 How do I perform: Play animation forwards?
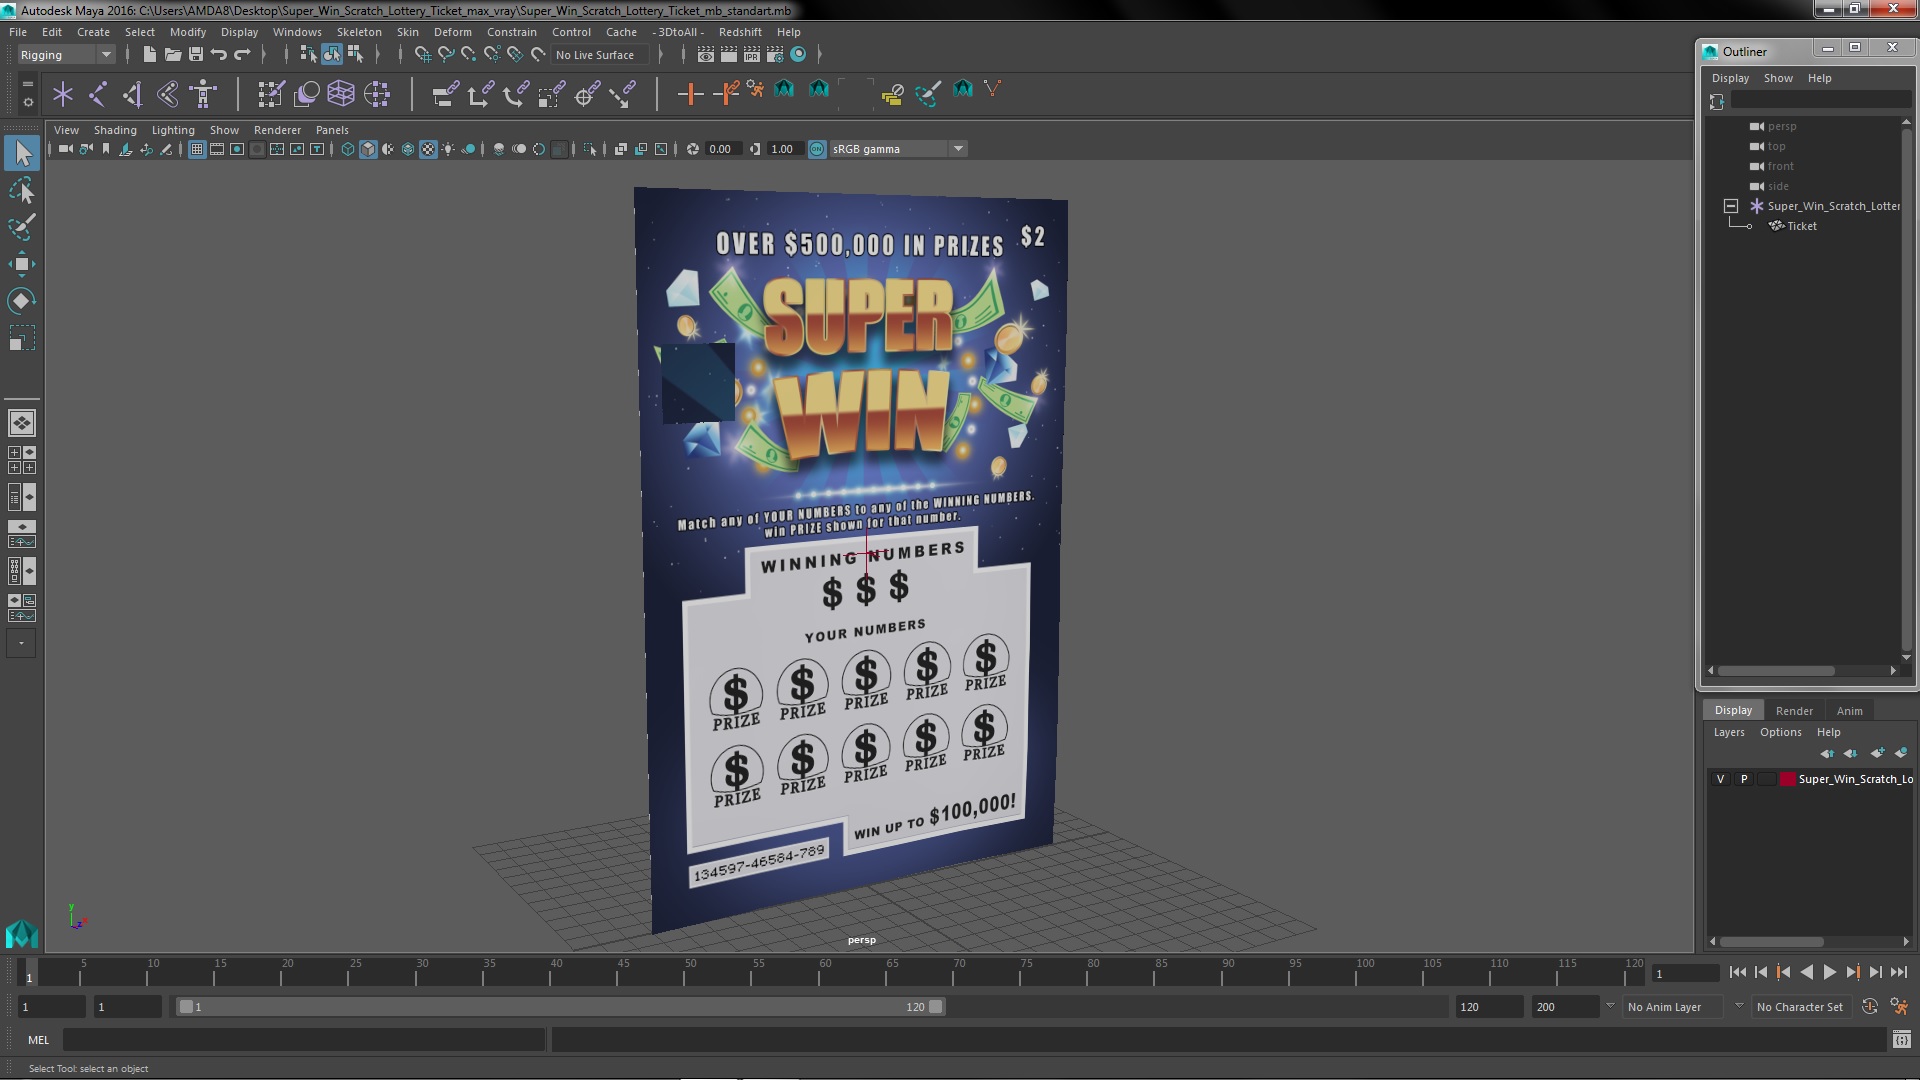pos(1830,972)
